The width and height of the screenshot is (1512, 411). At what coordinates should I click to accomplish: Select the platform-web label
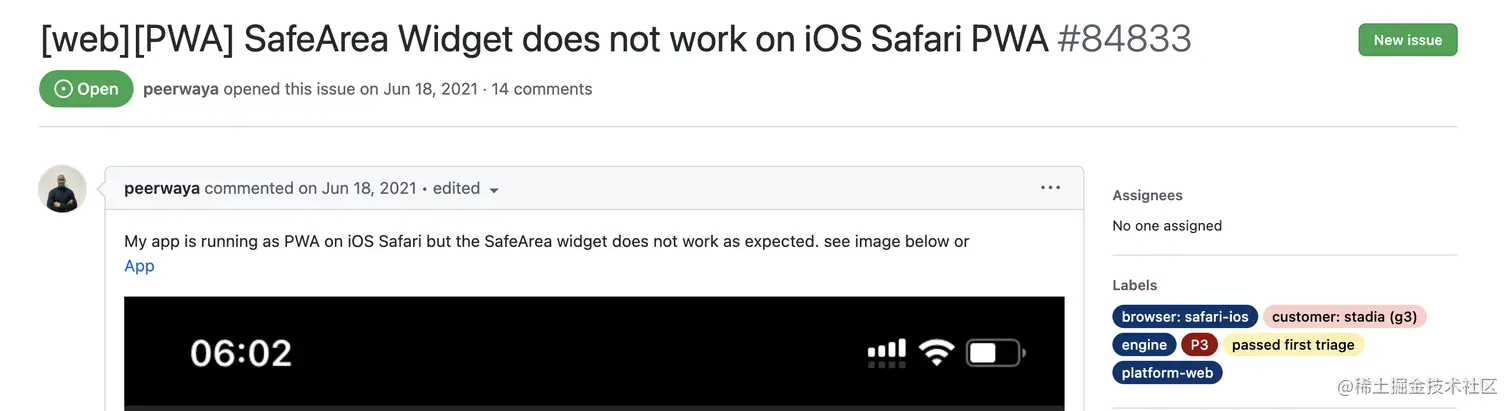1167,373
